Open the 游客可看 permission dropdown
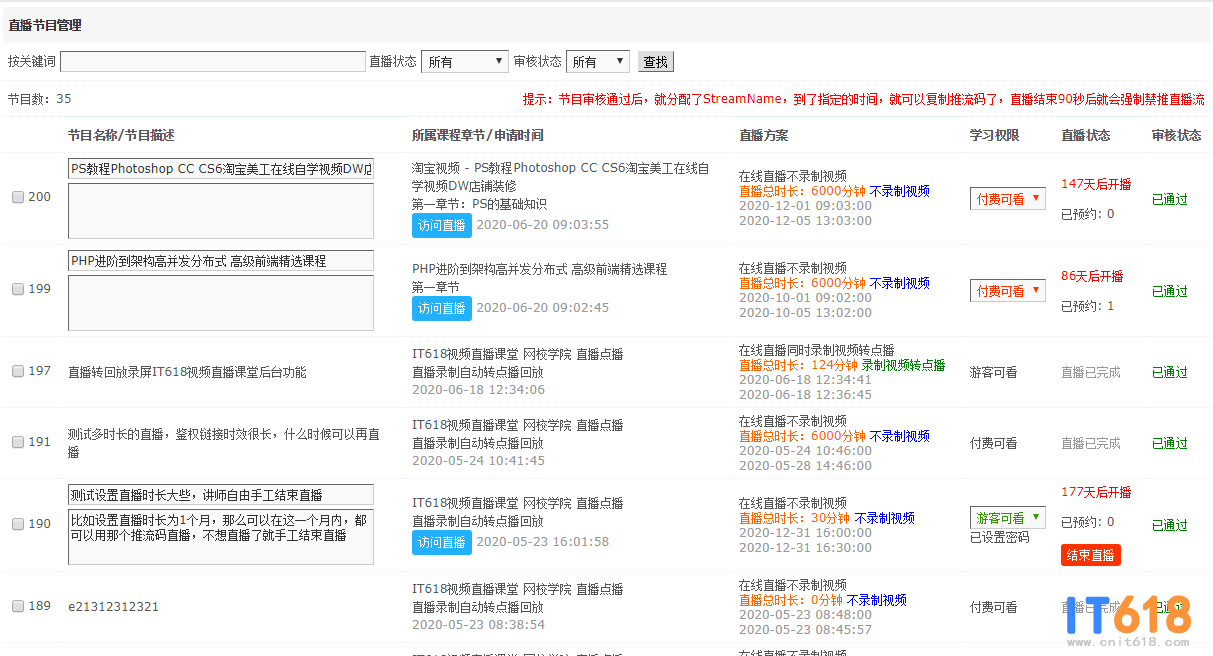 (1007, 518)
